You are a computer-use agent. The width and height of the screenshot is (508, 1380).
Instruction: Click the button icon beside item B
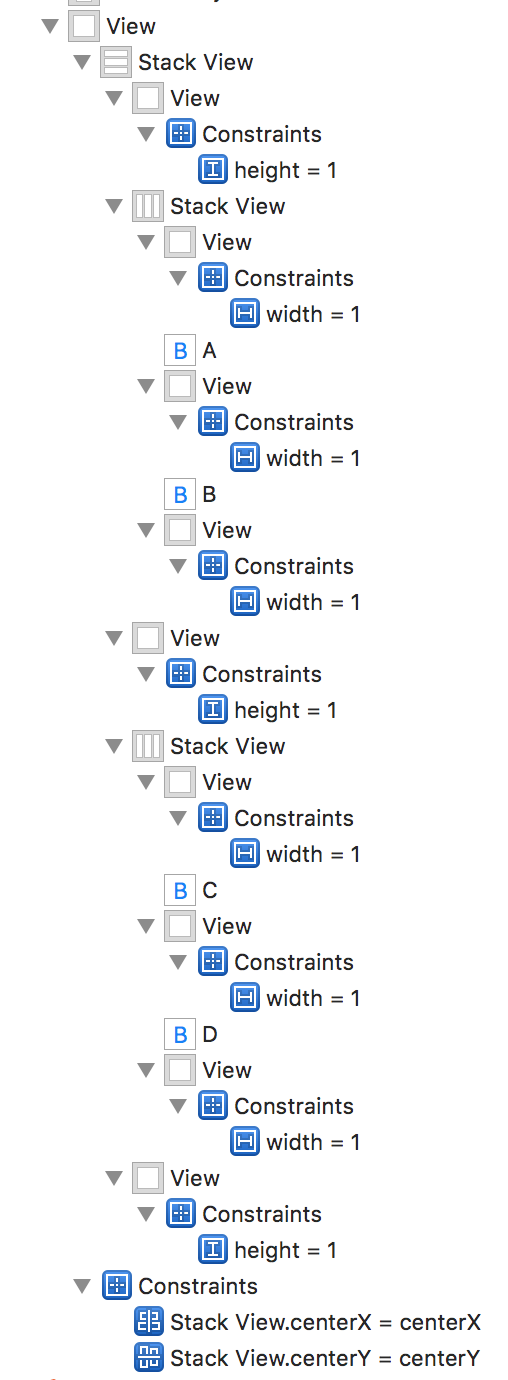(180, 494)
